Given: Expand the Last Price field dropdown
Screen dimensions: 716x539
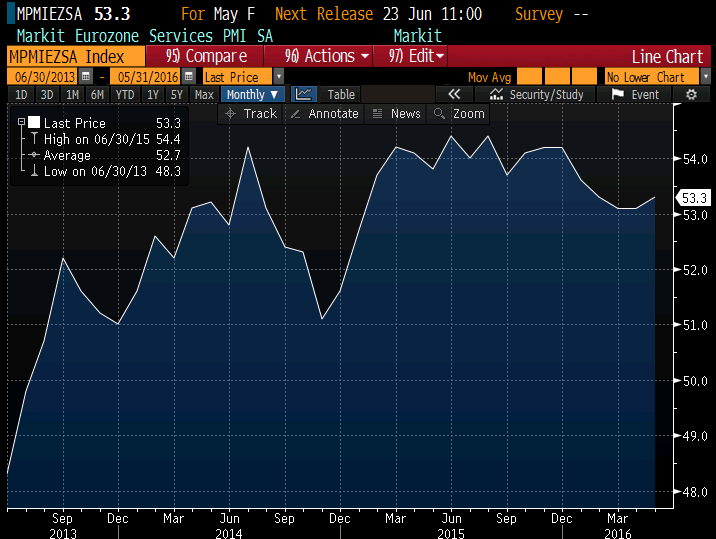Looking at the screenshot, I should (x=278, y=77).
